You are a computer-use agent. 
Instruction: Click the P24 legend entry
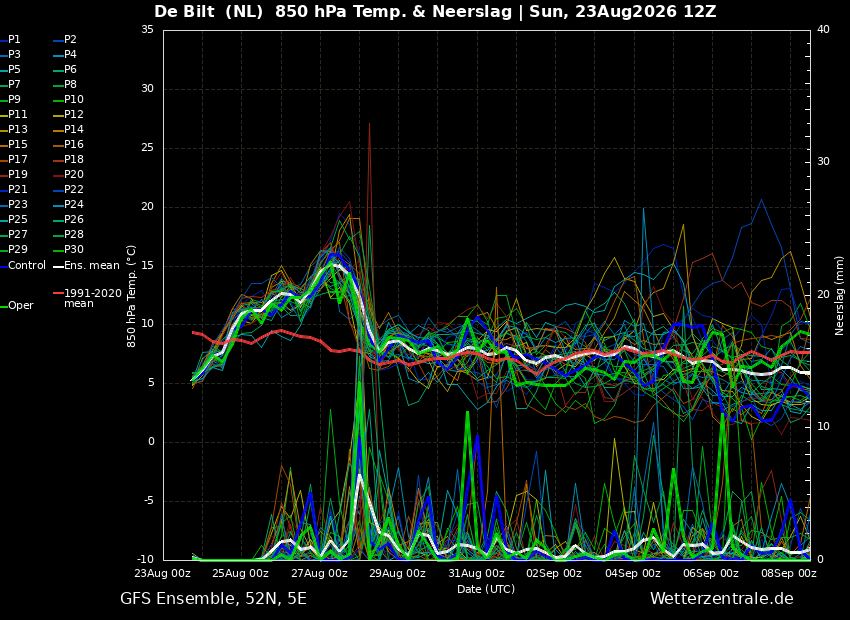pyautogui.click(x=68, y=204)
